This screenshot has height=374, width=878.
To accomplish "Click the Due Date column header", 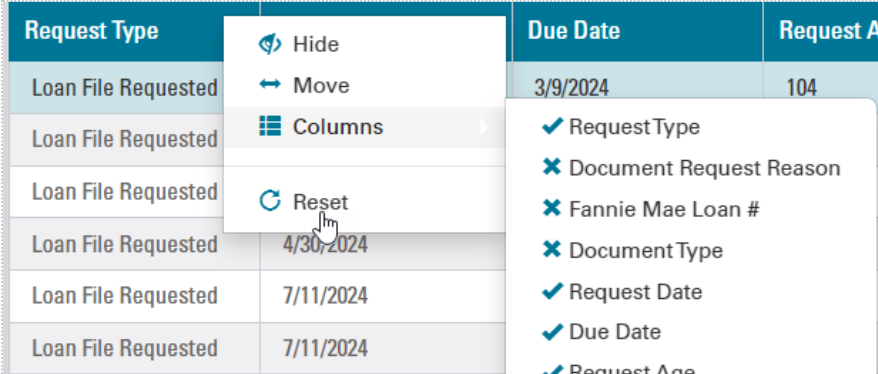I will [573, 31].
